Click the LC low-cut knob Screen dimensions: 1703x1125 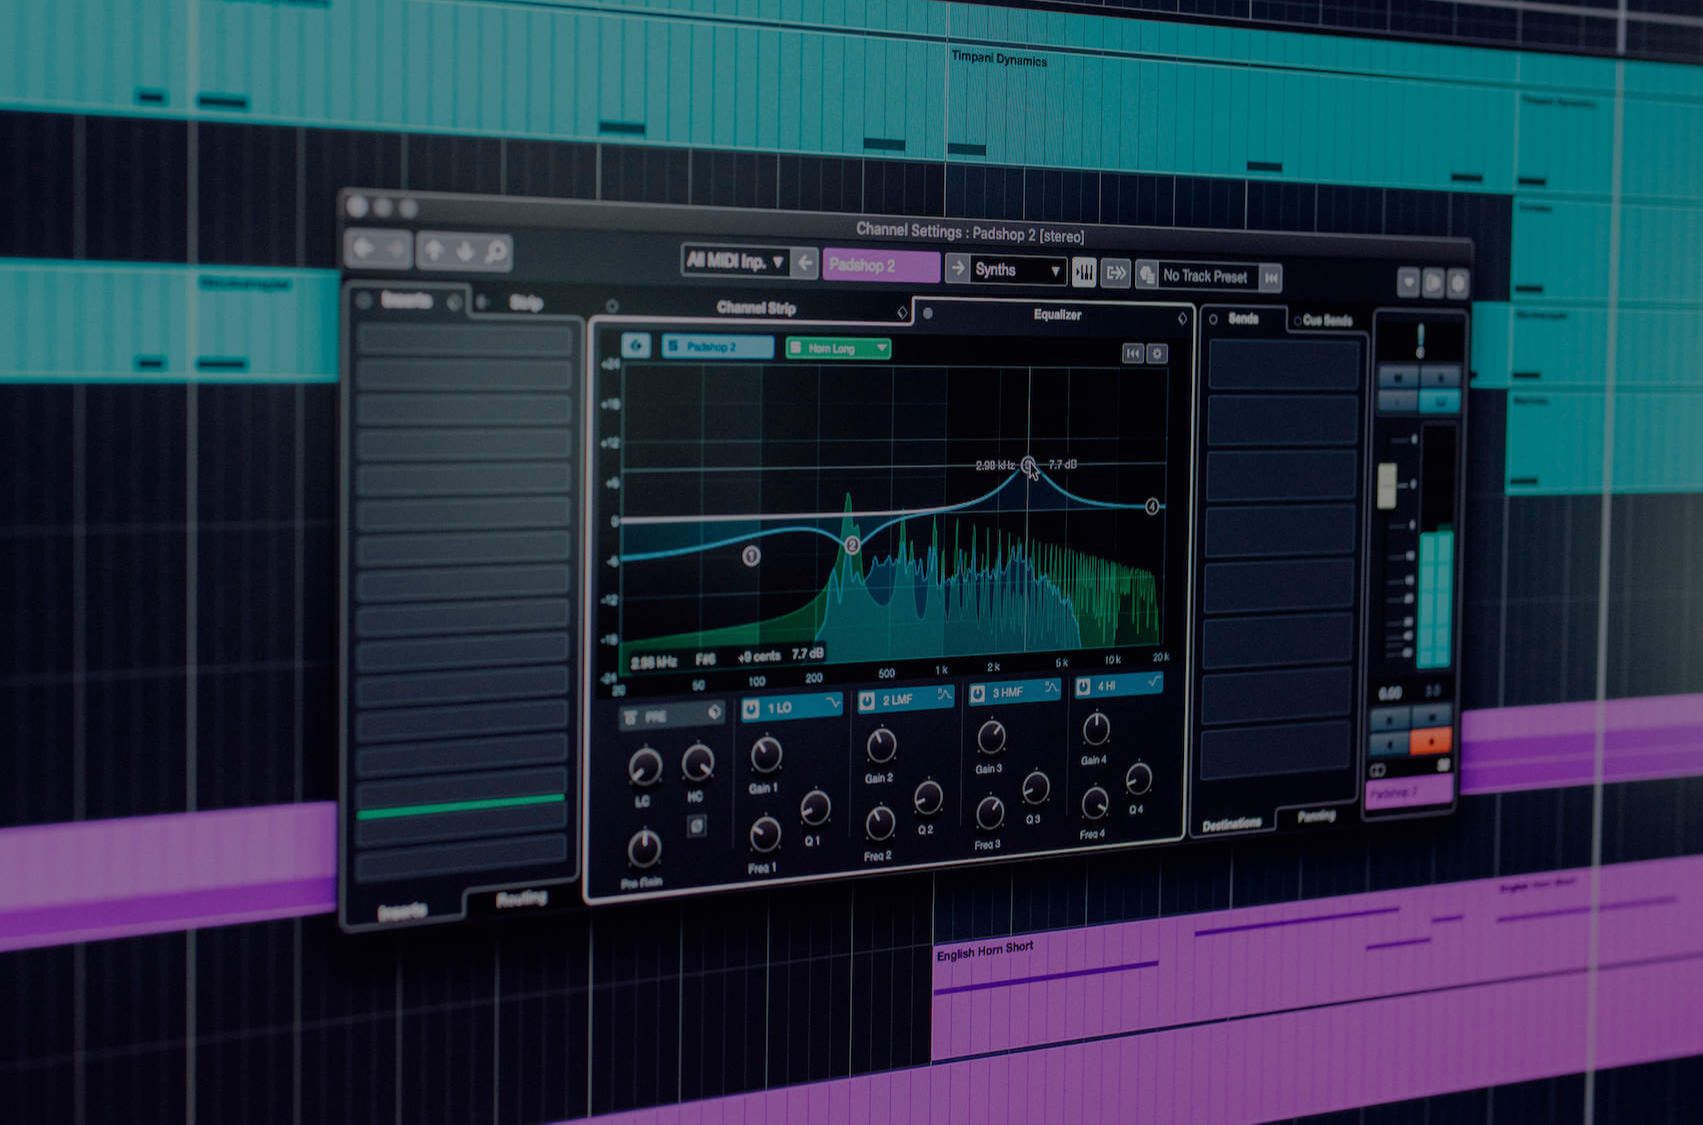[645, 767]
